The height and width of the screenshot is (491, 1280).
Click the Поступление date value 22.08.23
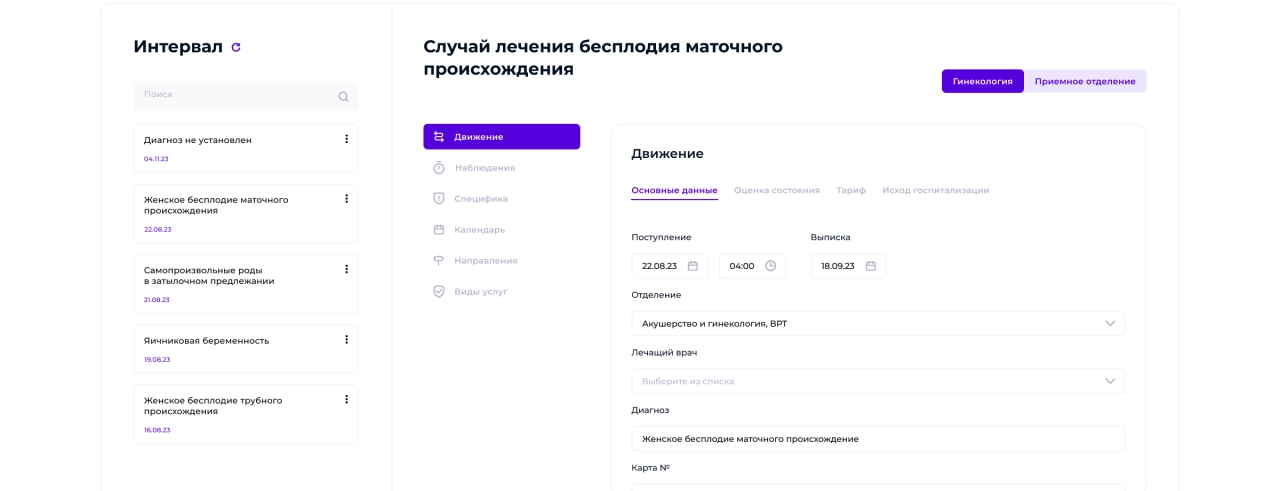[659, 266]
